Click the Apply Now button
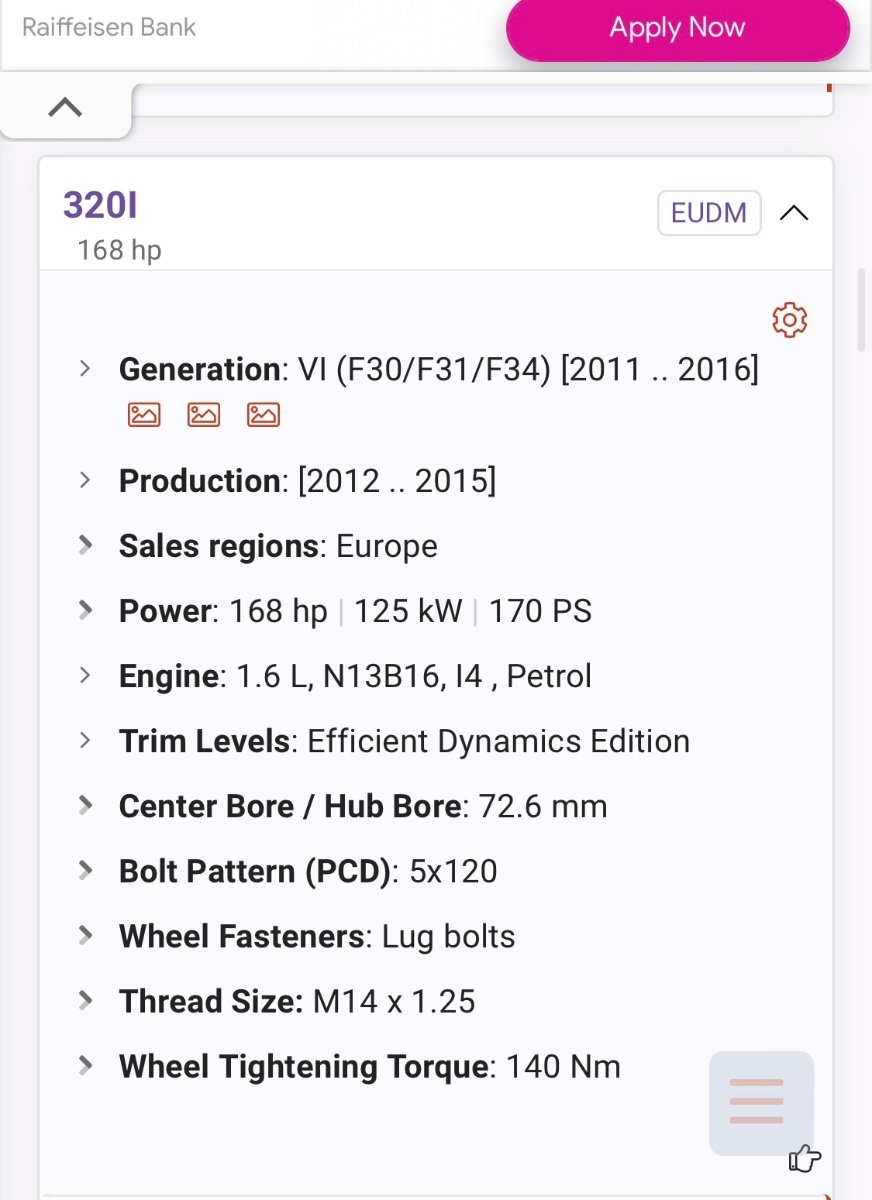 [678, 28]
